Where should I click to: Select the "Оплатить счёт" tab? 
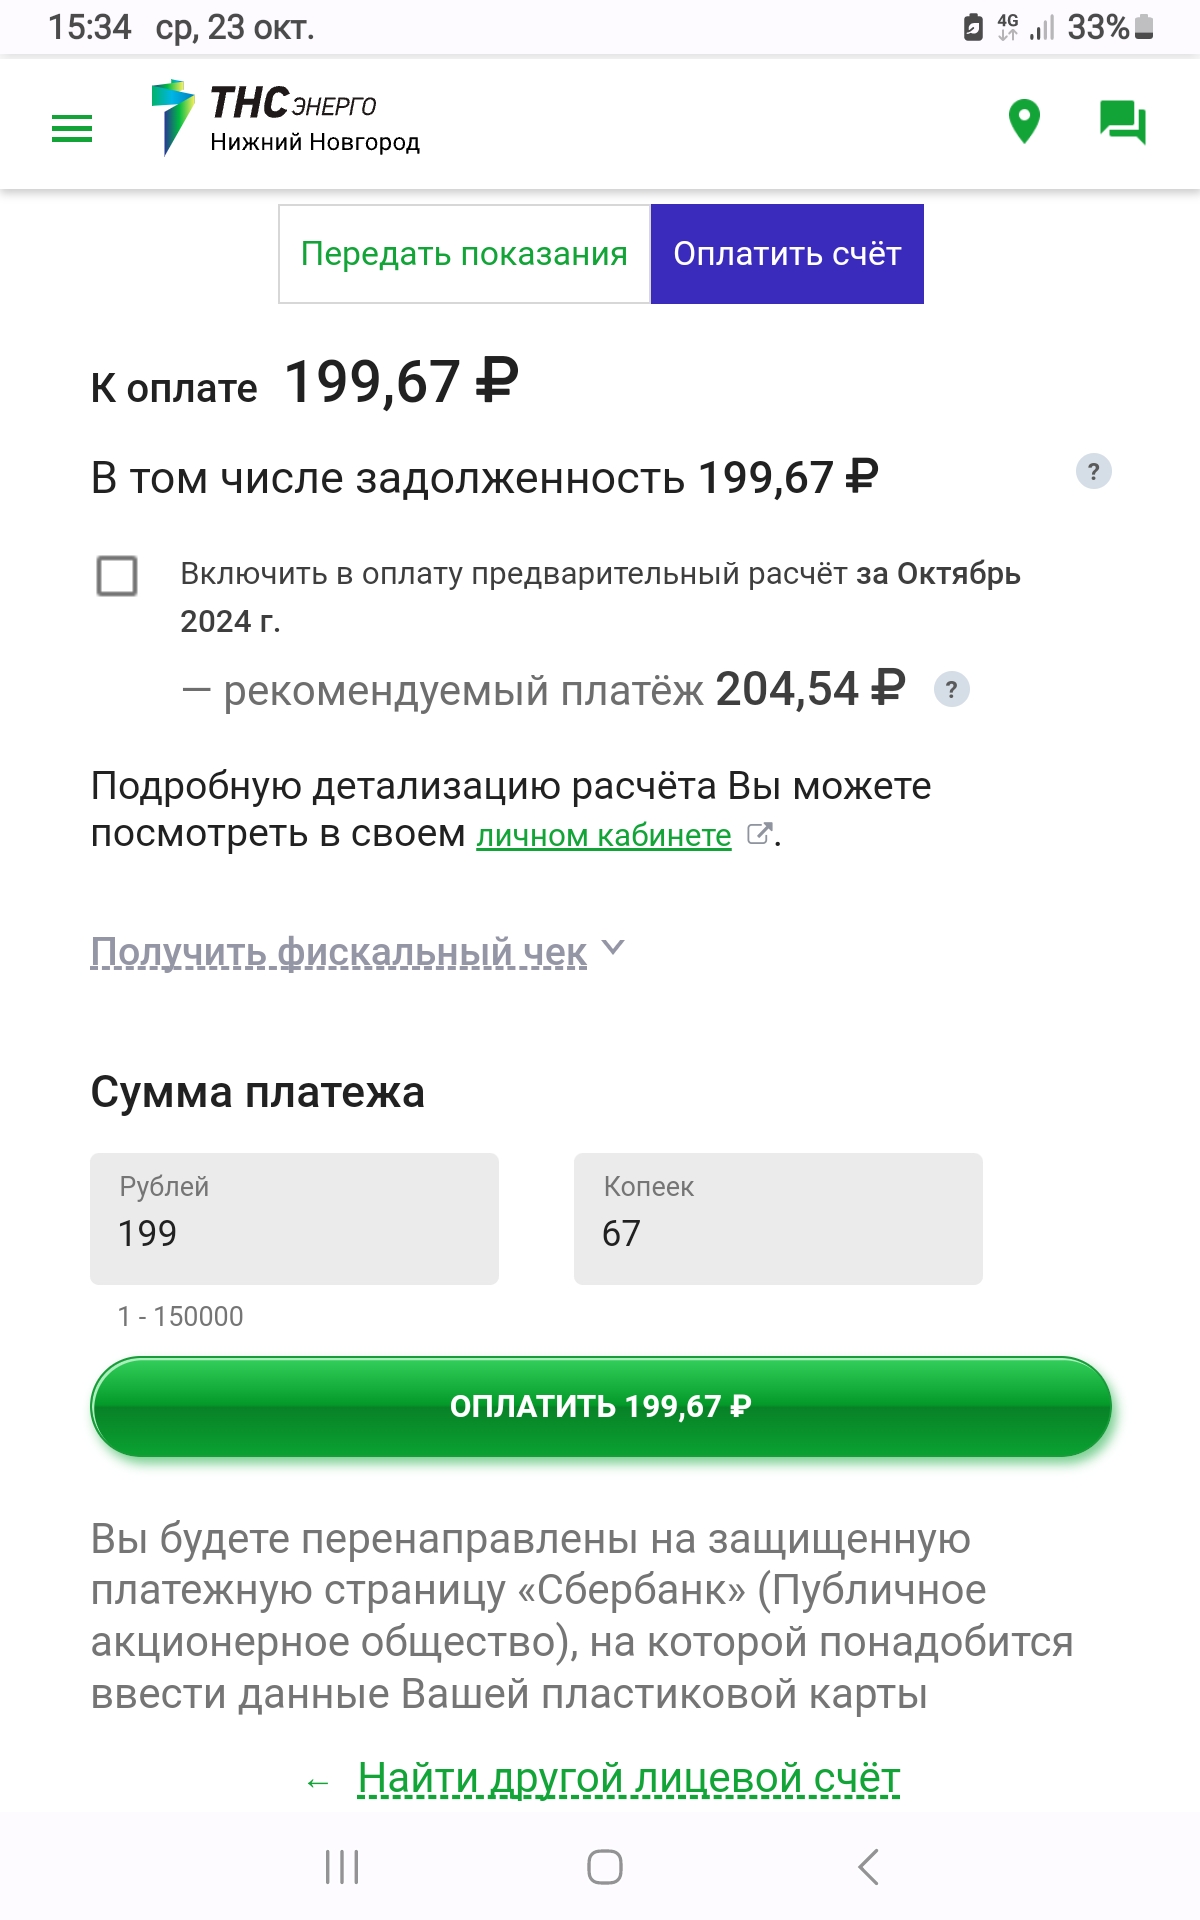(787, 254)
